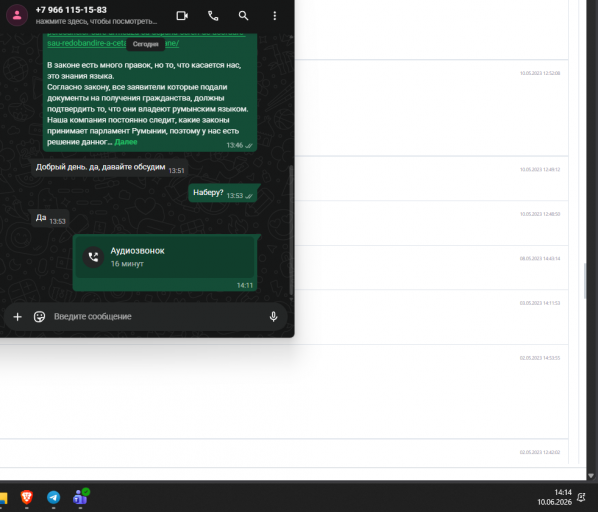Open Telegram from the taskbar
The image size is (598, 512).
pyautogui.click(x=53, y=498)
